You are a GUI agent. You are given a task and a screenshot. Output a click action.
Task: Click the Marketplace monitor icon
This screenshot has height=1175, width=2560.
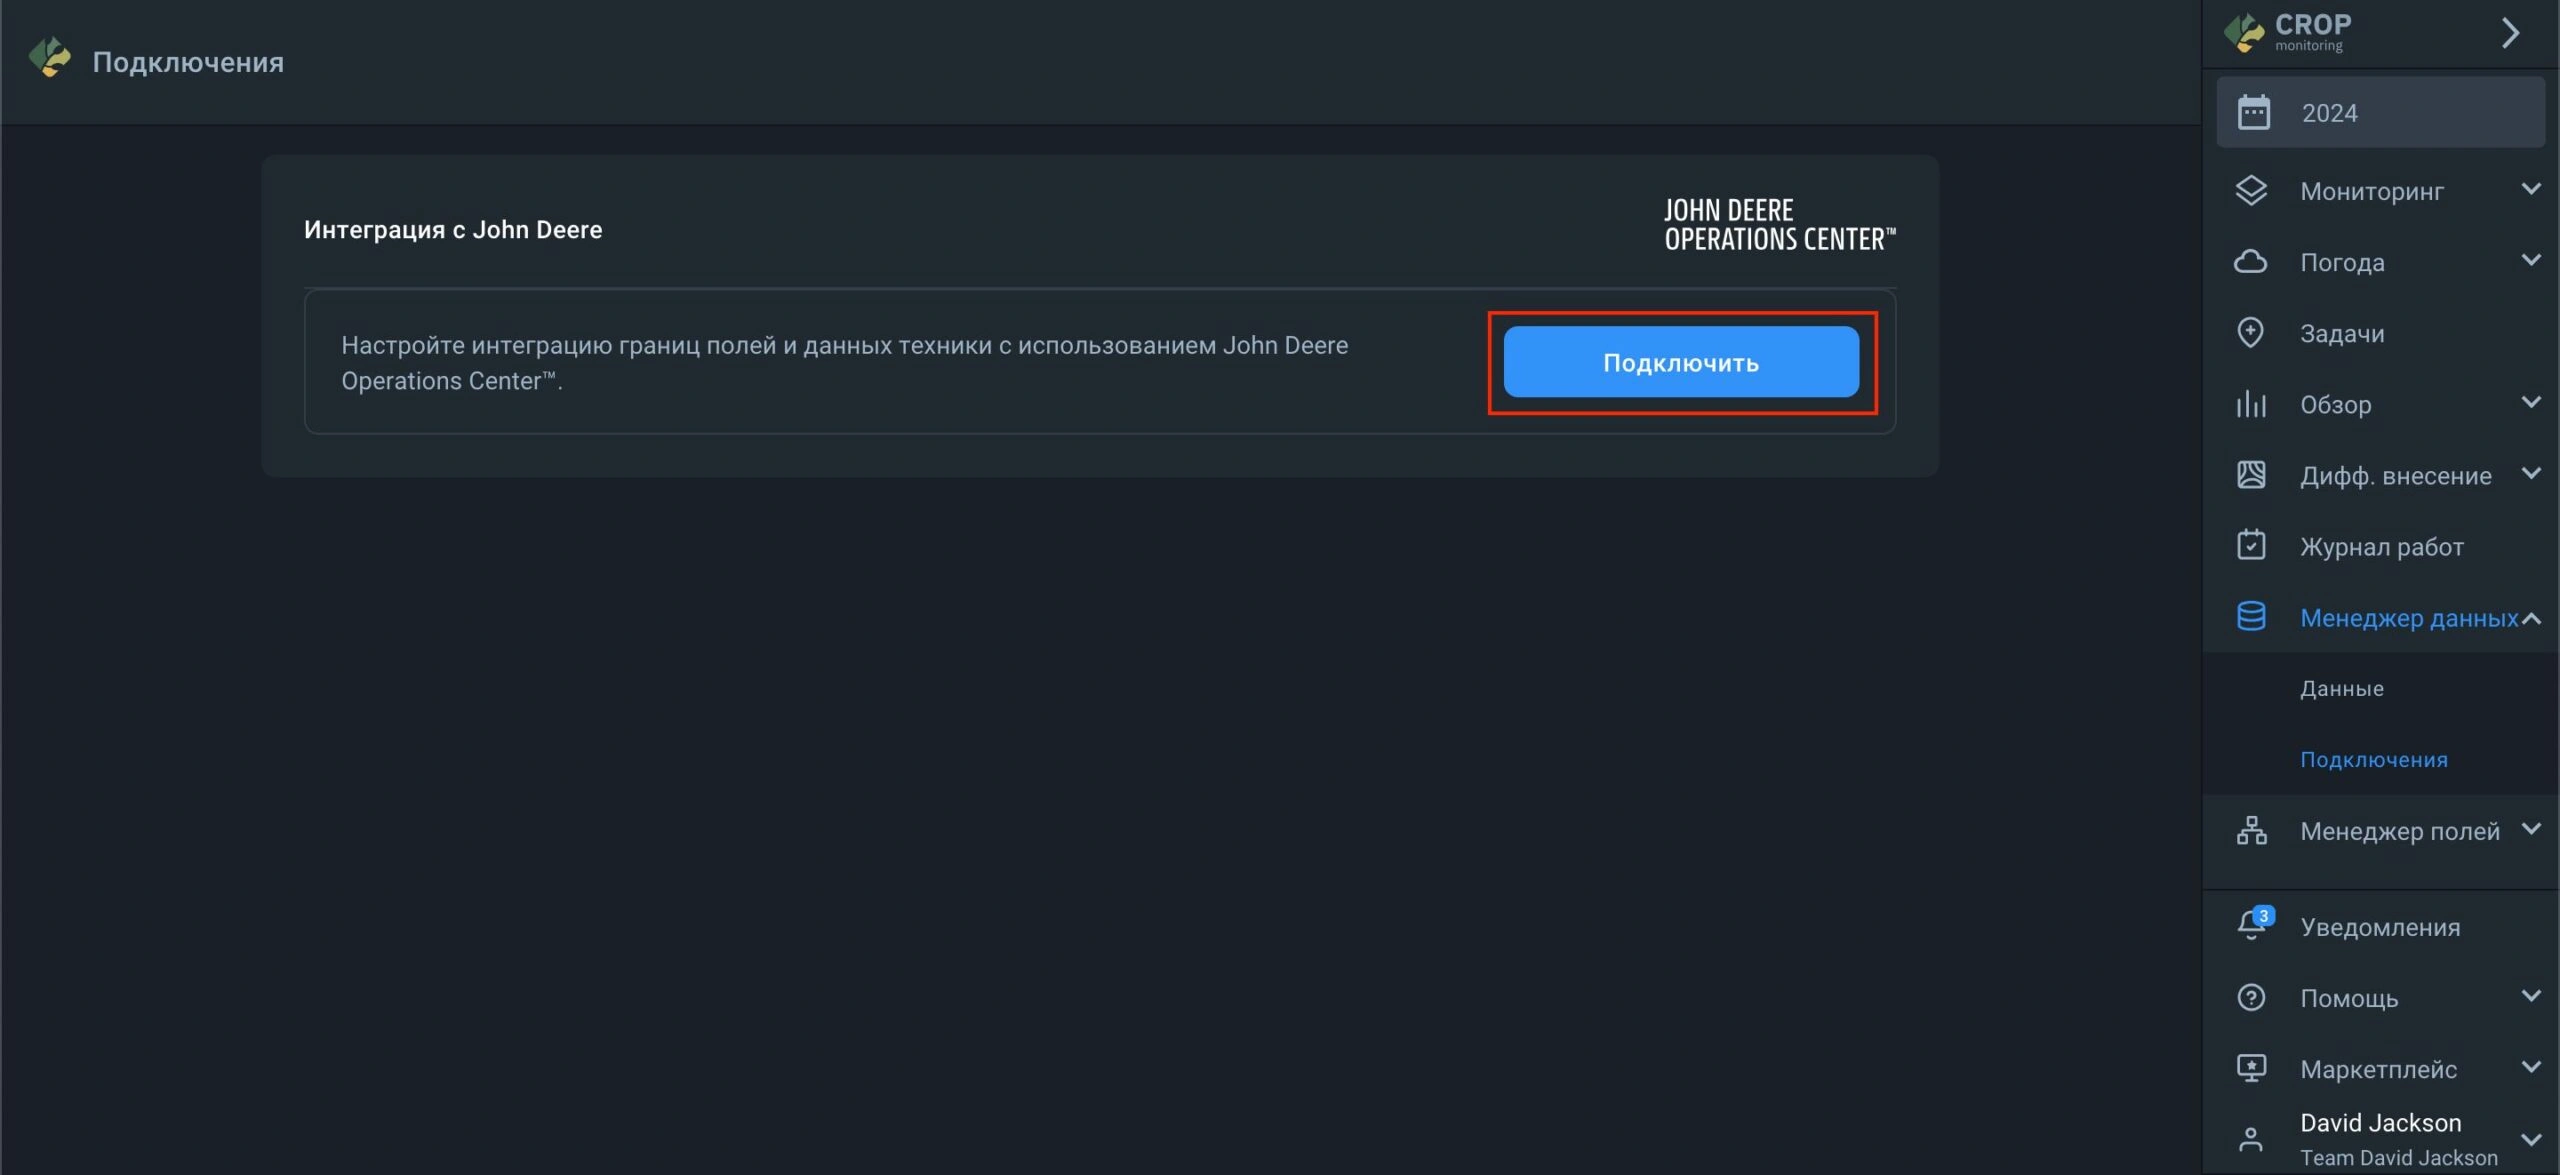(x=2250, y=1069)
